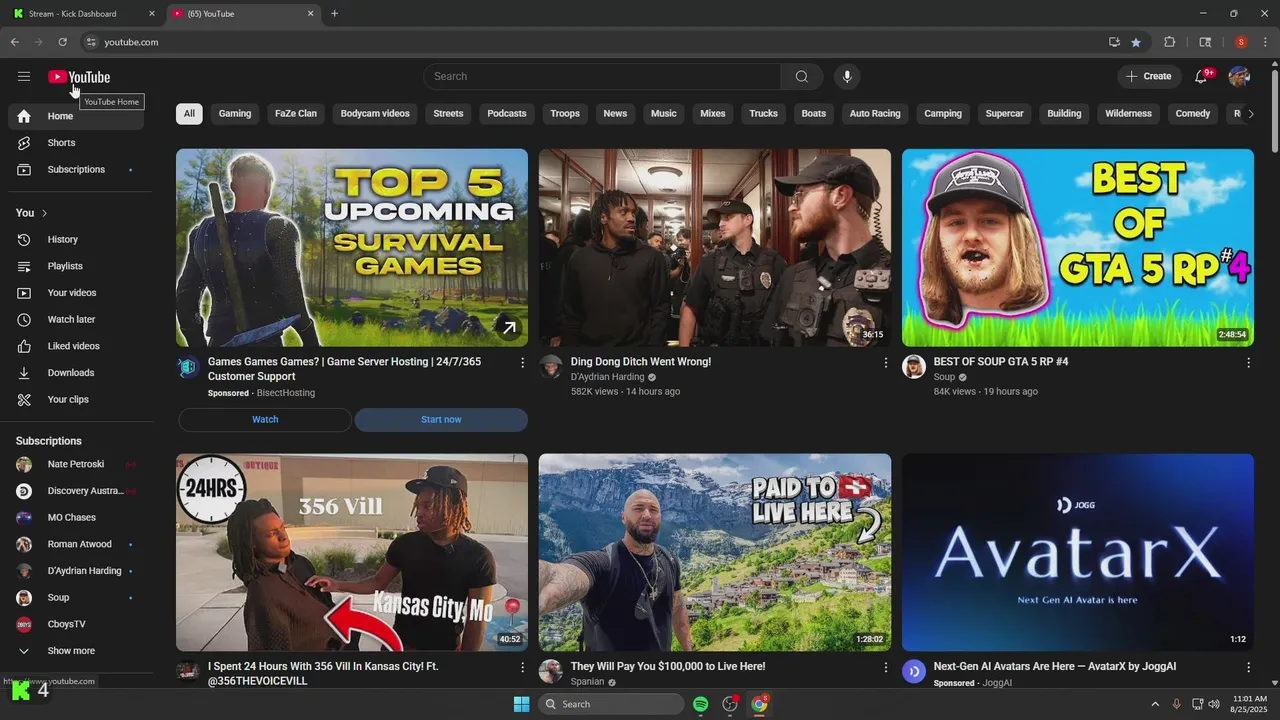
Task: Click taskbar Search box
Action: click(x=611, y=704)
